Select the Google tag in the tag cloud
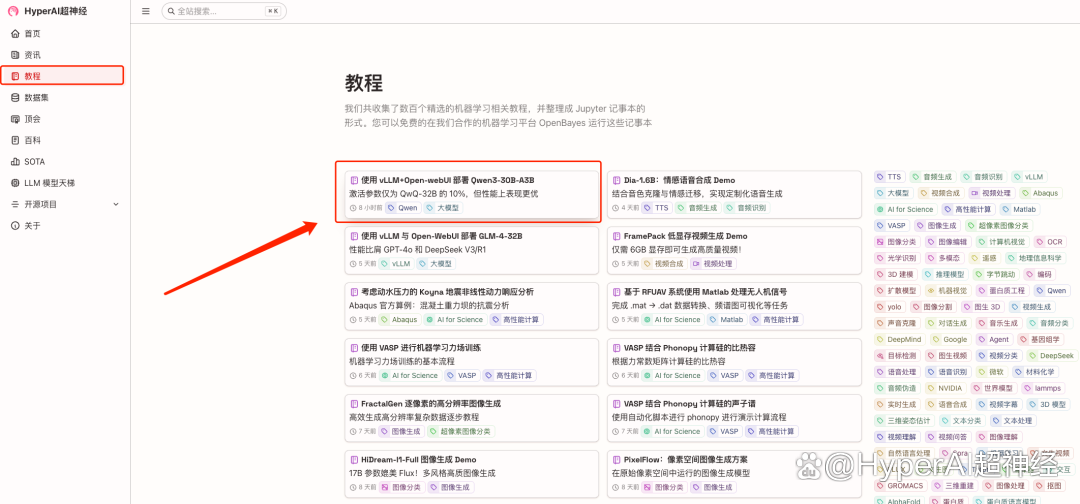The width and height of the screenshot is (1080, 504). click(x=951, y=339)
